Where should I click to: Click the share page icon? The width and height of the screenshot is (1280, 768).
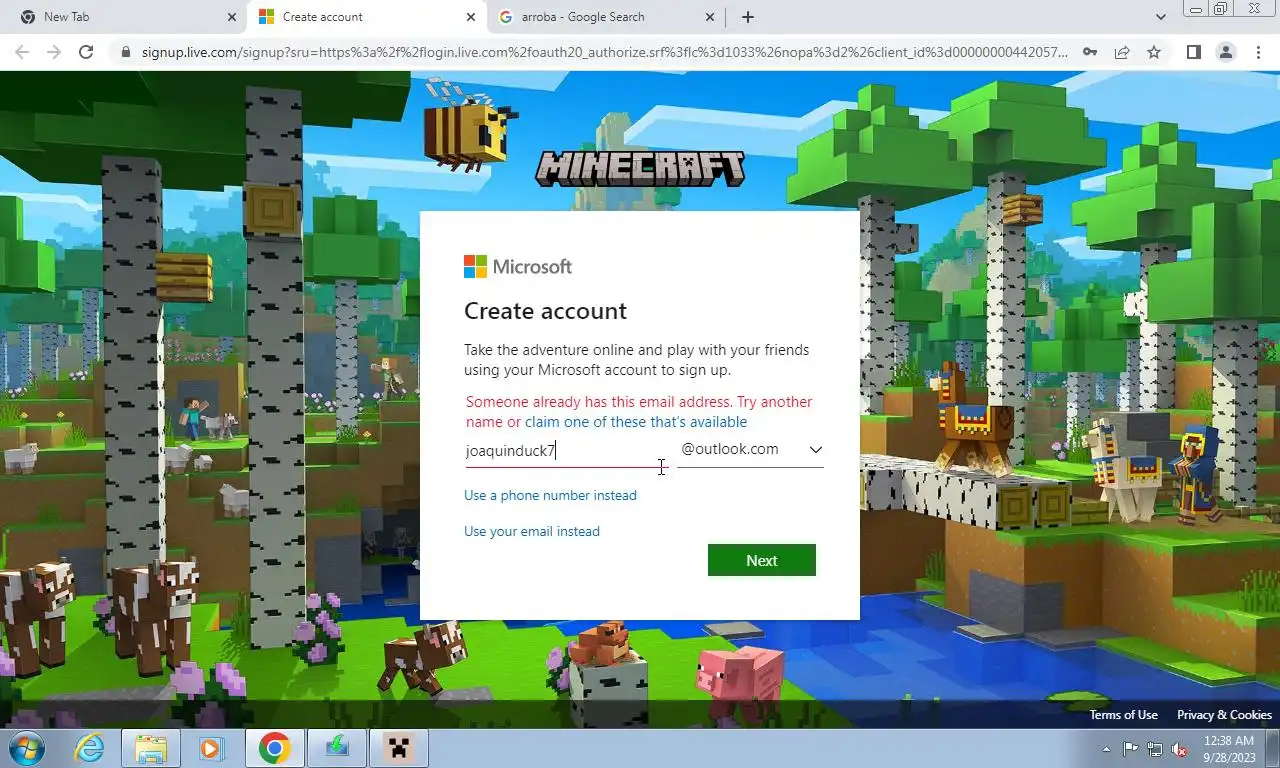tap(1122, 52)
